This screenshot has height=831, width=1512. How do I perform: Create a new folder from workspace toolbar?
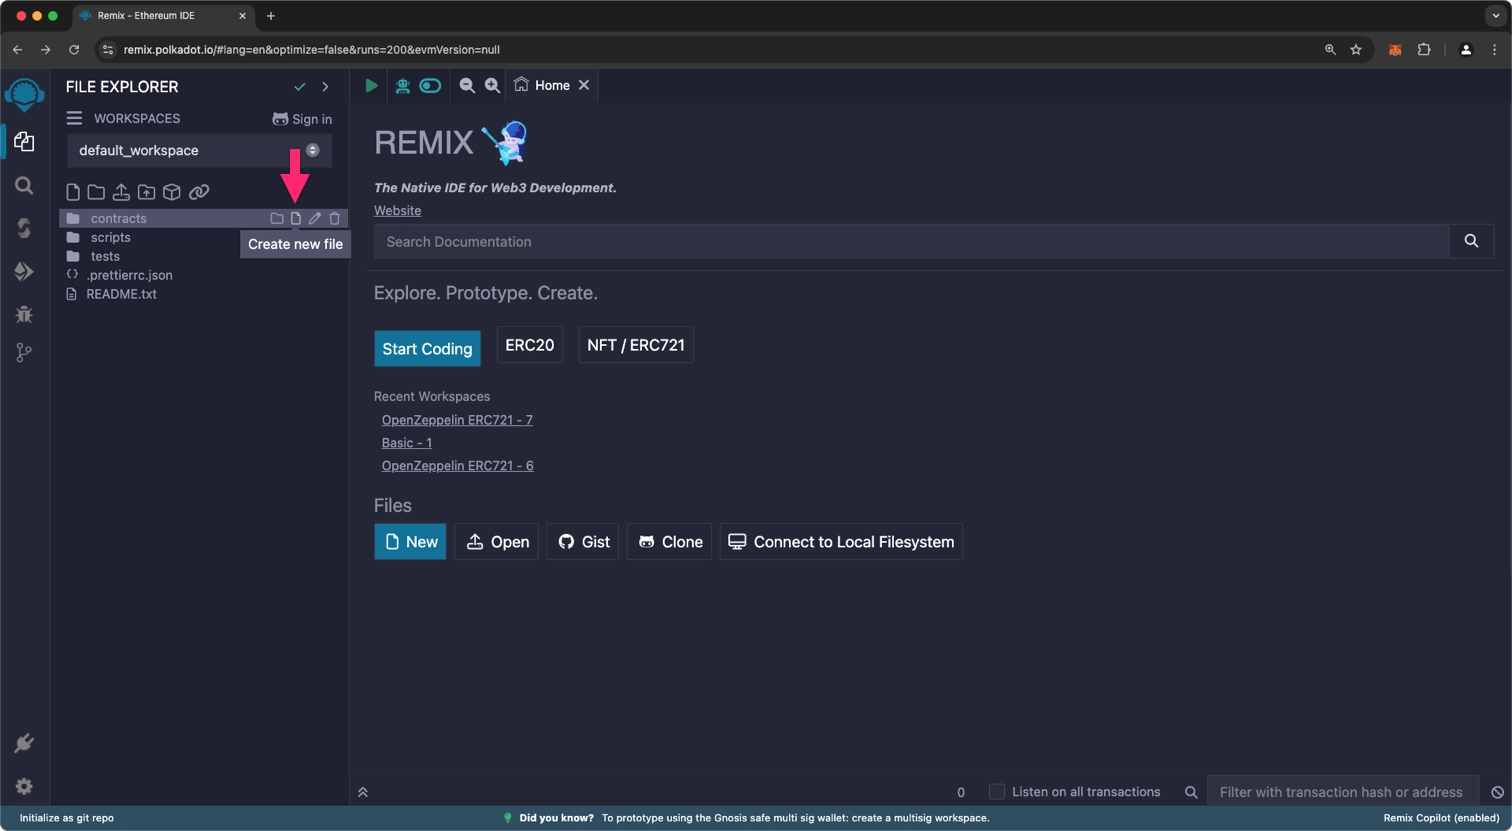point(96,192)
